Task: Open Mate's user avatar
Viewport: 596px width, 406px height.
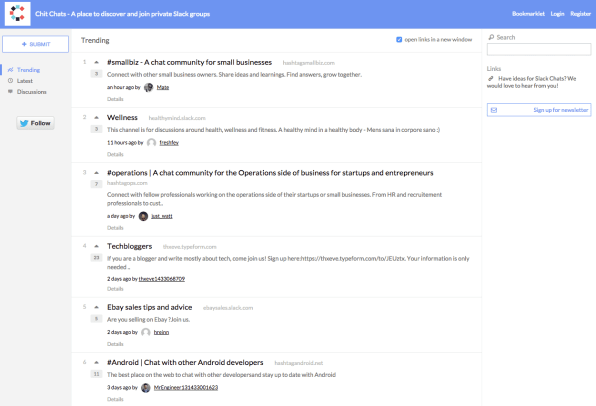Action: click(149, 87)
